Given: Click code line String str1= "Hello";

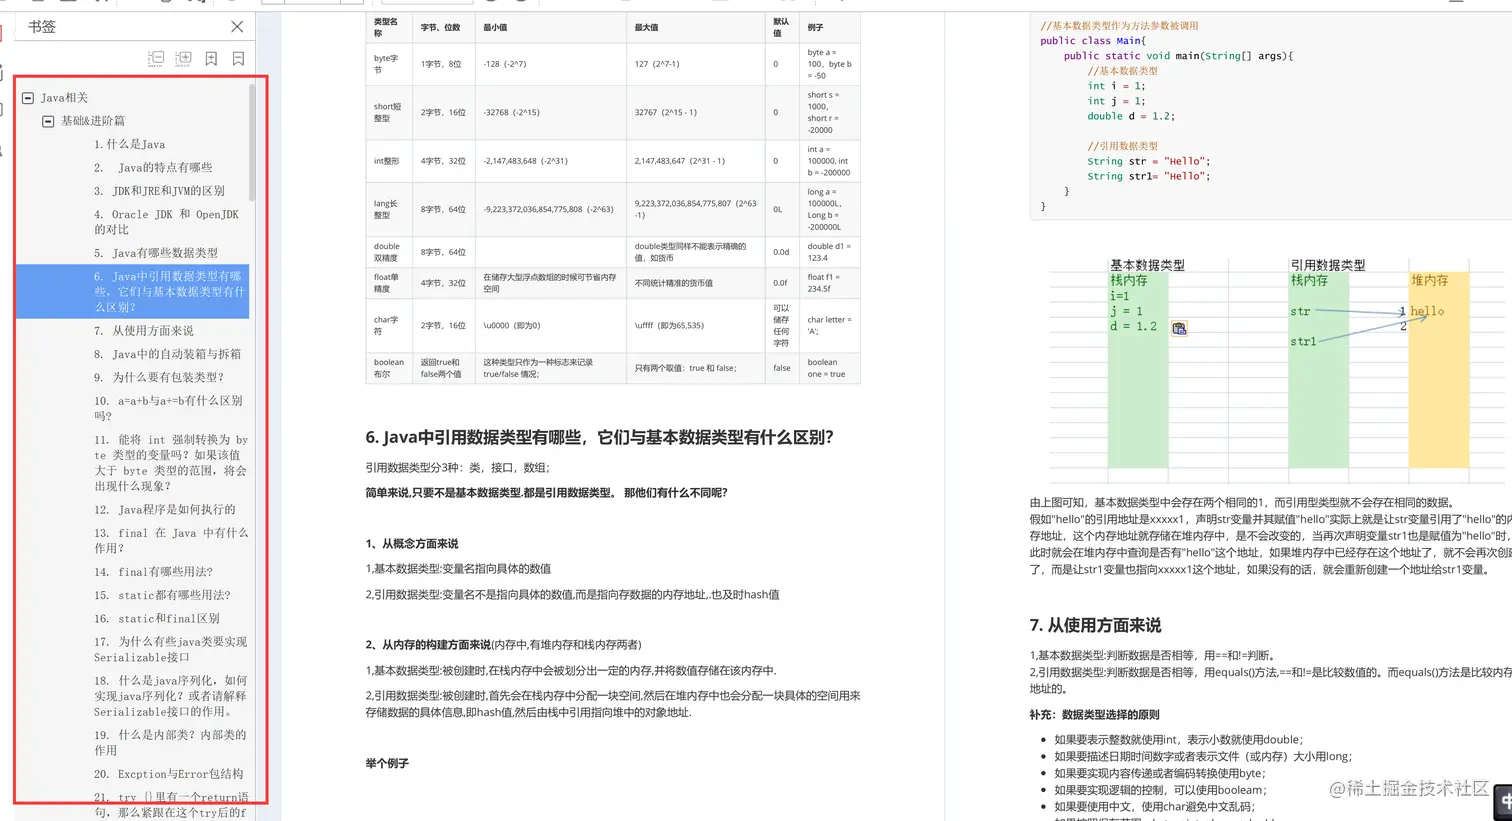Looking at the screenshot, I should click(x=1148, y=176).
